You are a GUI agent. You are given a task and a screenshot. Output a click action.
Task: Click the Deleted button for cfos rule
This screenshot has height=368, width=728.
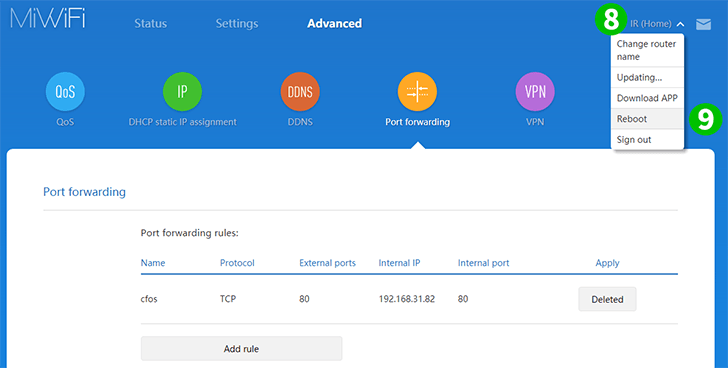click(607, 299)
